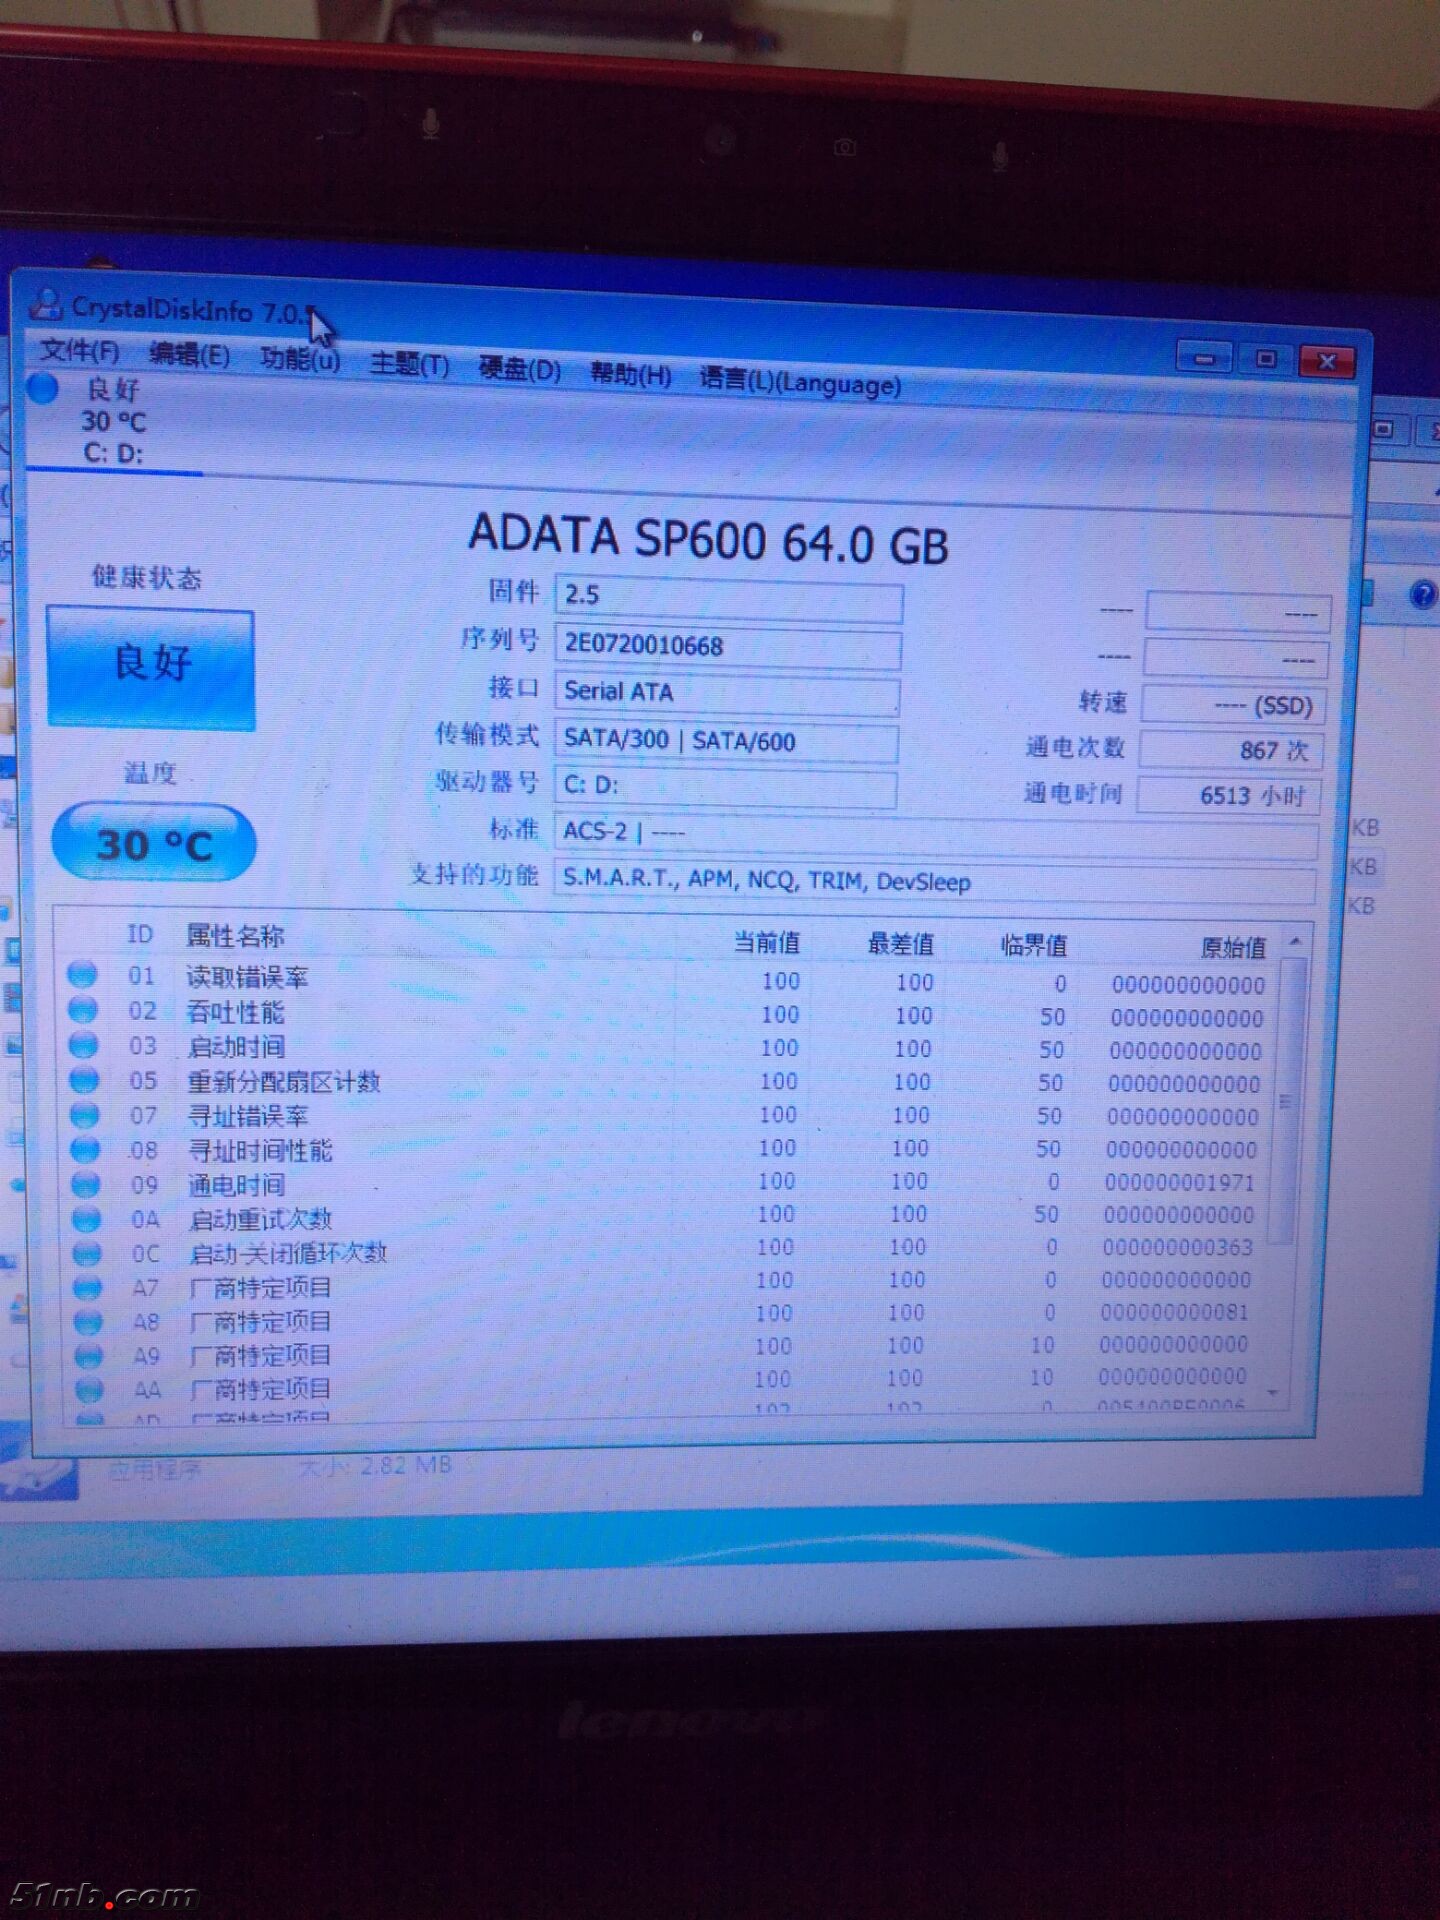Screen dimensions: 1440x1920
Task: Open the 语言(L)(Language) menu
Action: (x=800, y=382)
